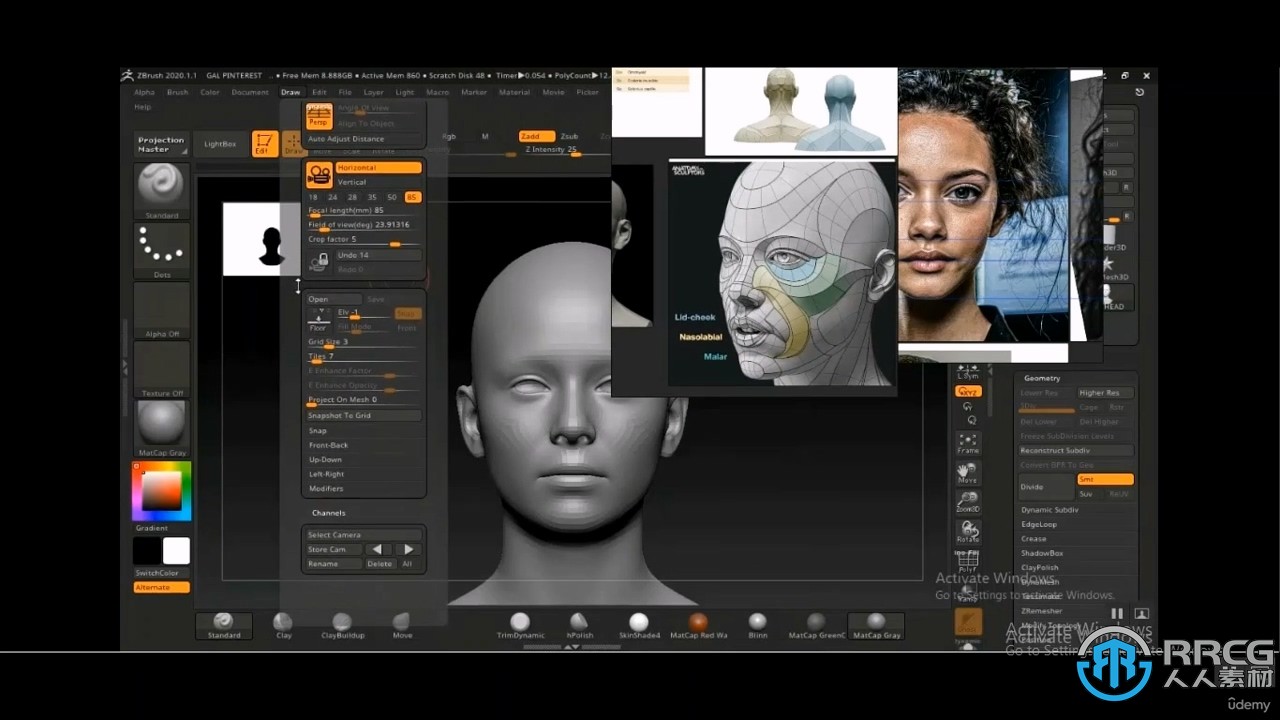Image resolution: width=1280 pixels, height=720 pixels.
Task: Click the Store Cam button
Action: pyautogui.click(x=333, y=549)
